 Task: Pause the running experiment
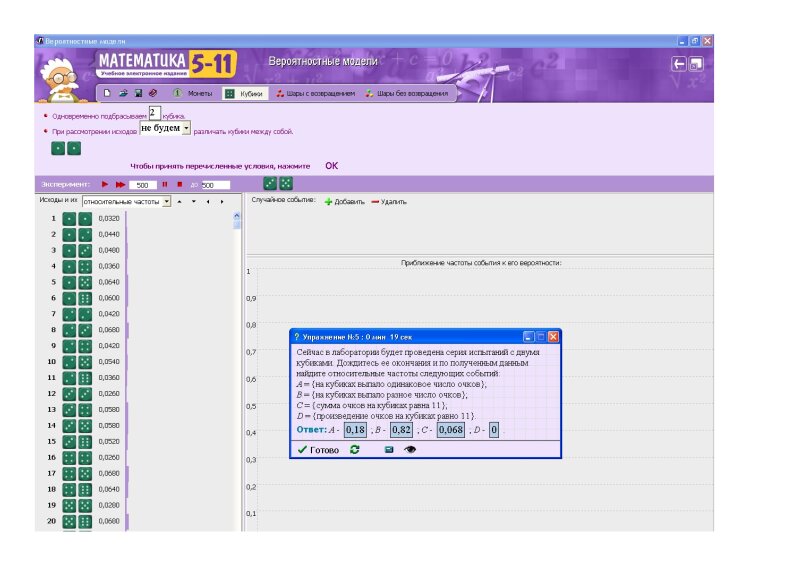pos(164,185)
